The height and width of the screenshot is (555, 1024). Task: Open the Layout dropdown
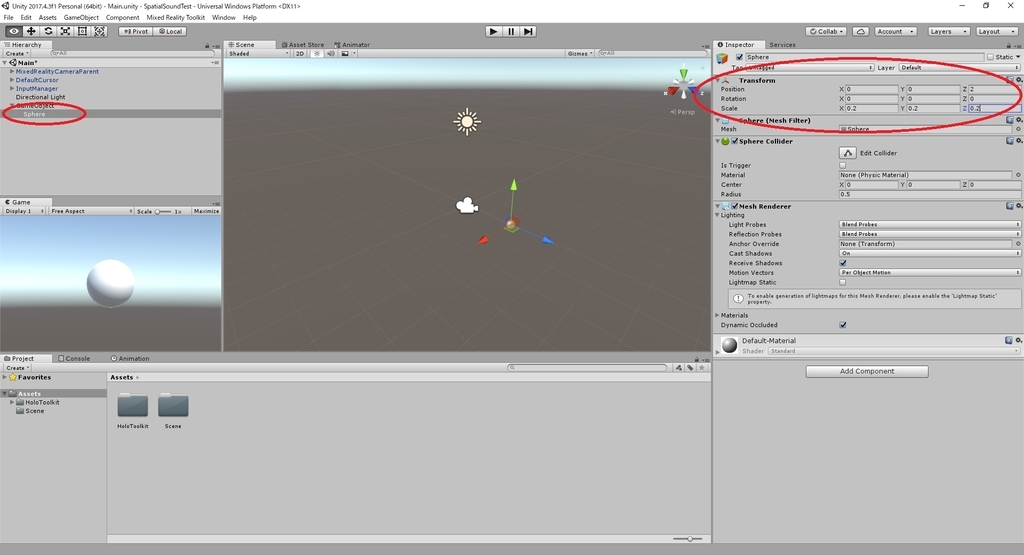coord(996,31)
